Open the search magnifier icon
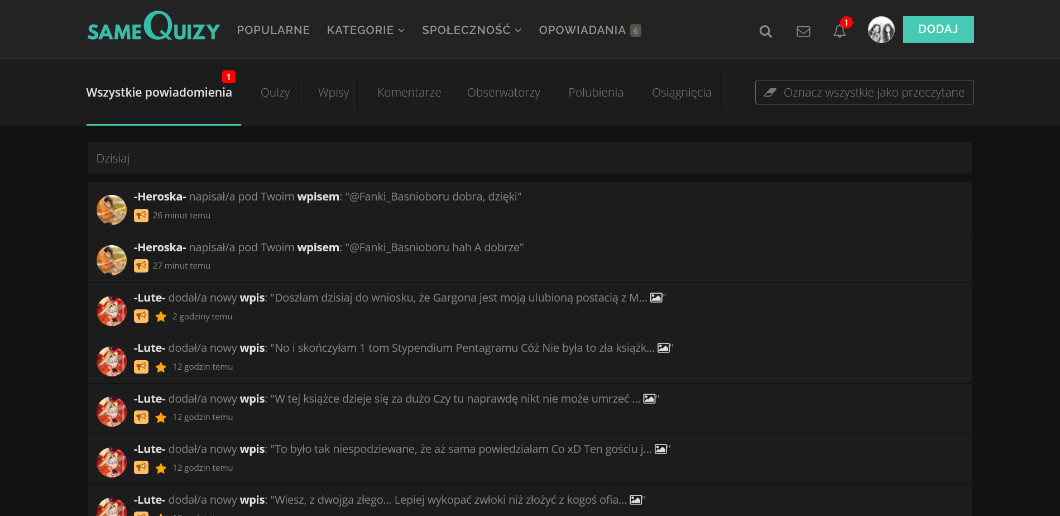The image size is (1060, 516). coord(766,31)
